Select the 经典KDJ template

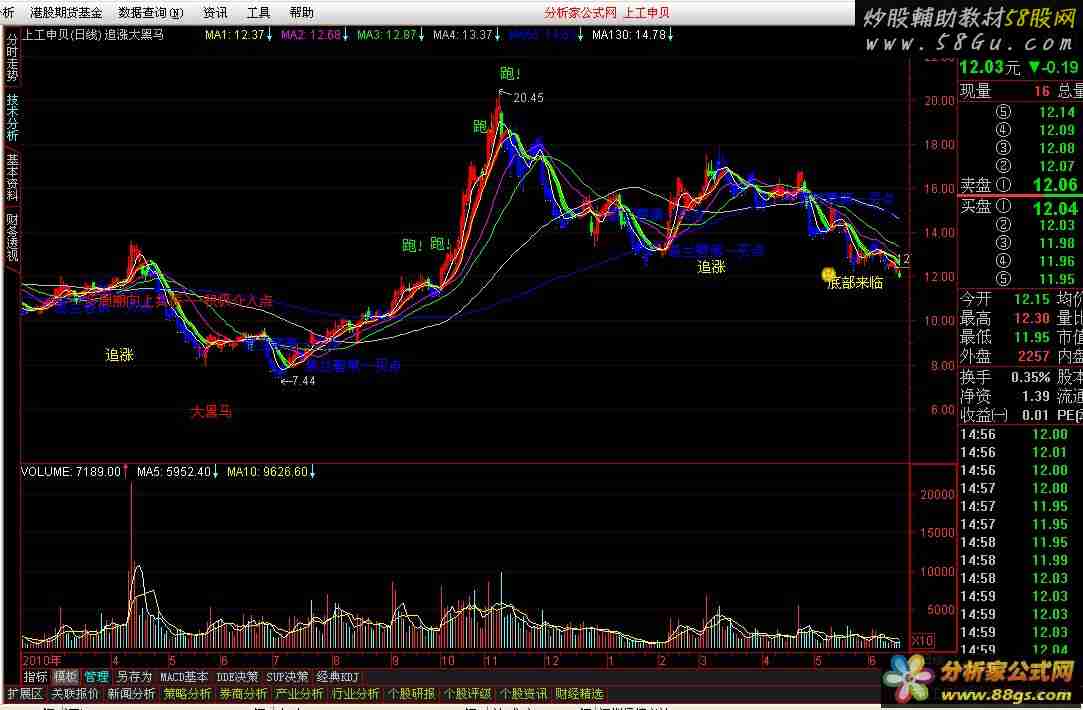point(338,677)
